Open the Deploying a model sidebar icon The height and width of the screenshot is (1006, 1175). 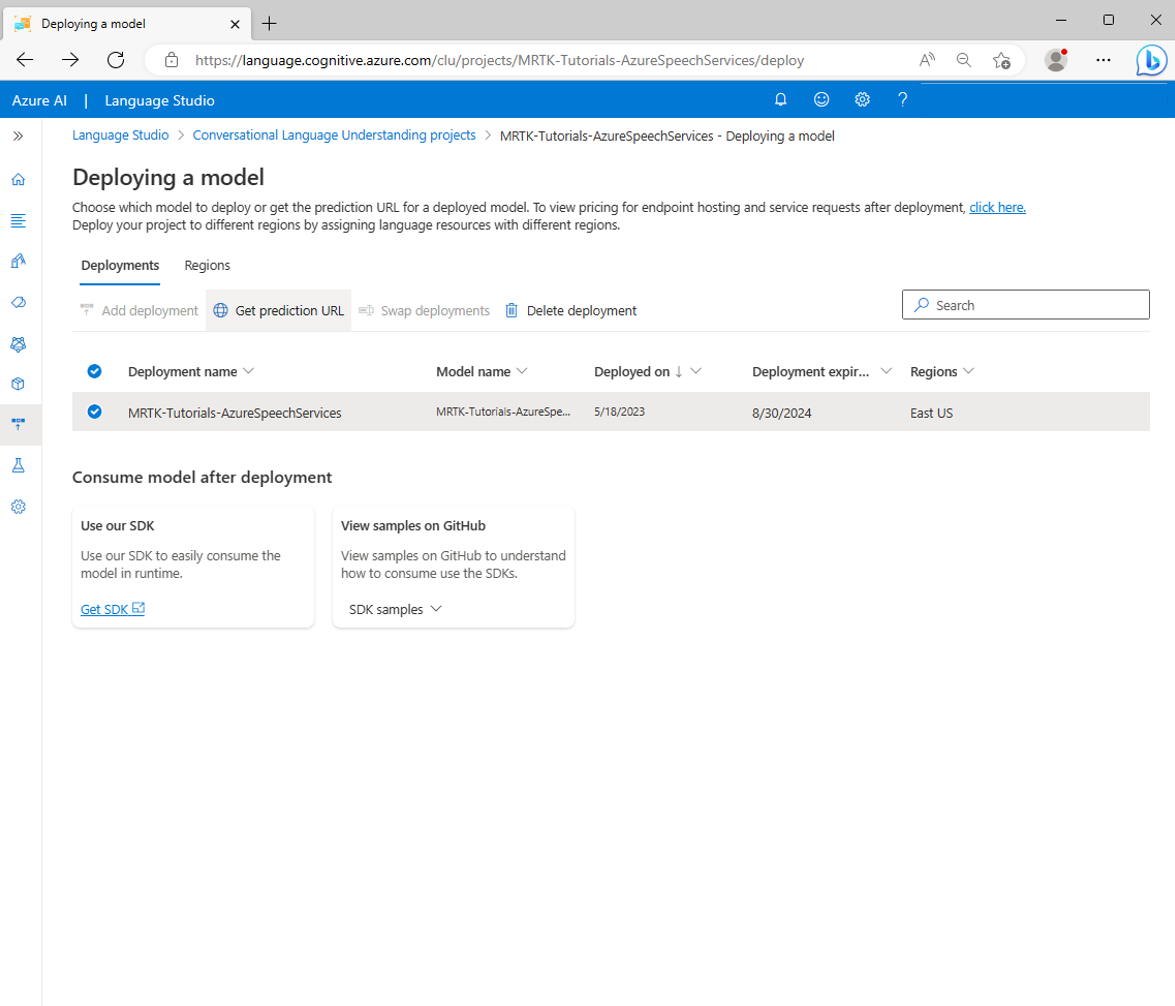pos(18,424)
